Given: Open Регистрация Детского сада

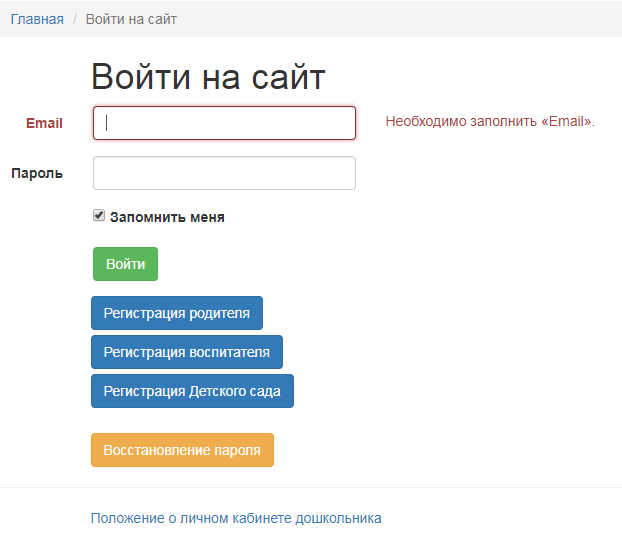Looking at the screenshot, I should 192,391.
